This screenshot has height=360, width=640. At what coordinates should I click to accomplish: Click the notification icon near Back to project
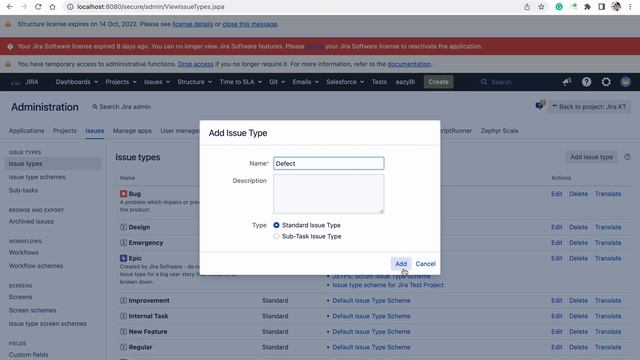[x=540, y=105]
